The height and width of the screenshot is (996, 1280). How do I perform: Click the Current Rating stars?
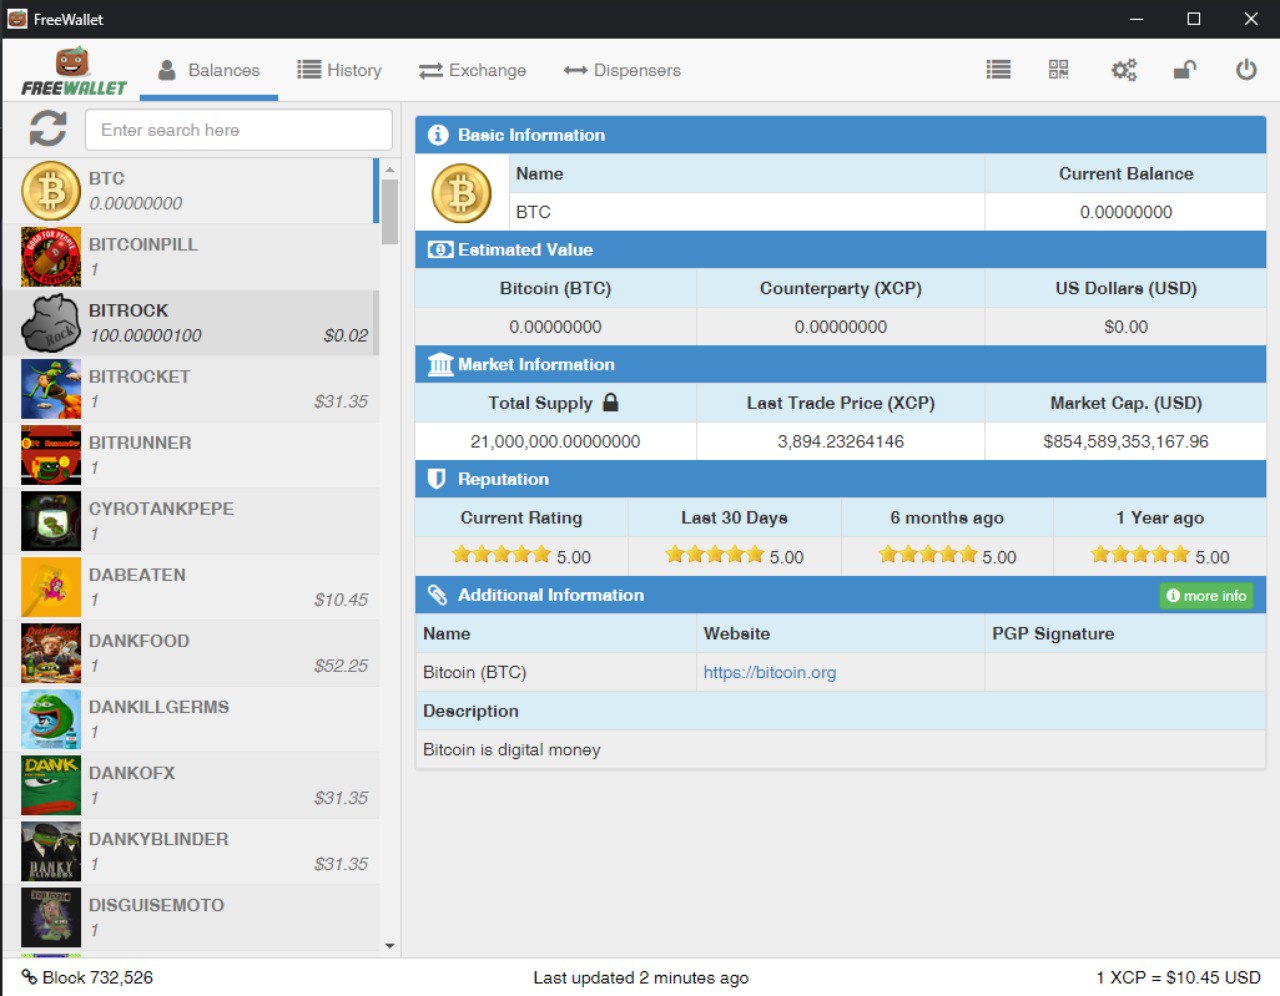(x=501, y=554)
